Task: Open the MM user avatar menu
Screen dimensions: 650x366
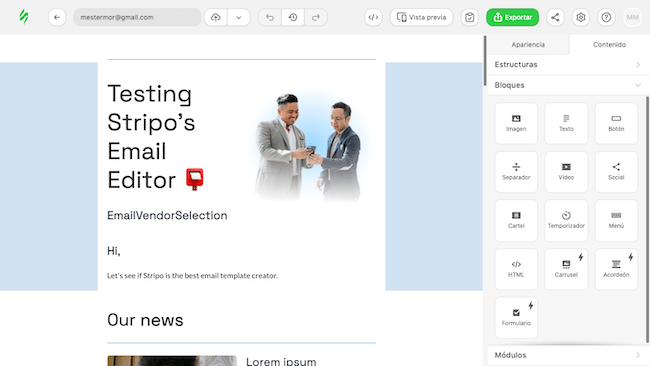Action: coord(633,17)
